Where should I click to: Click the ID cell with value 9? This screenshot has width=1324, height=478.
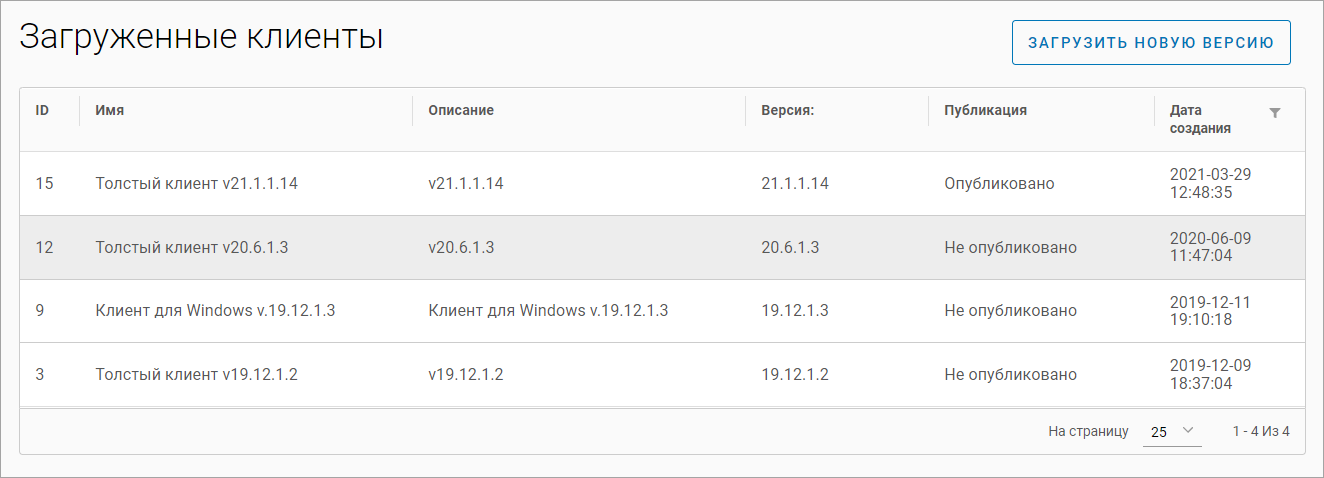[x=40, y=311]
